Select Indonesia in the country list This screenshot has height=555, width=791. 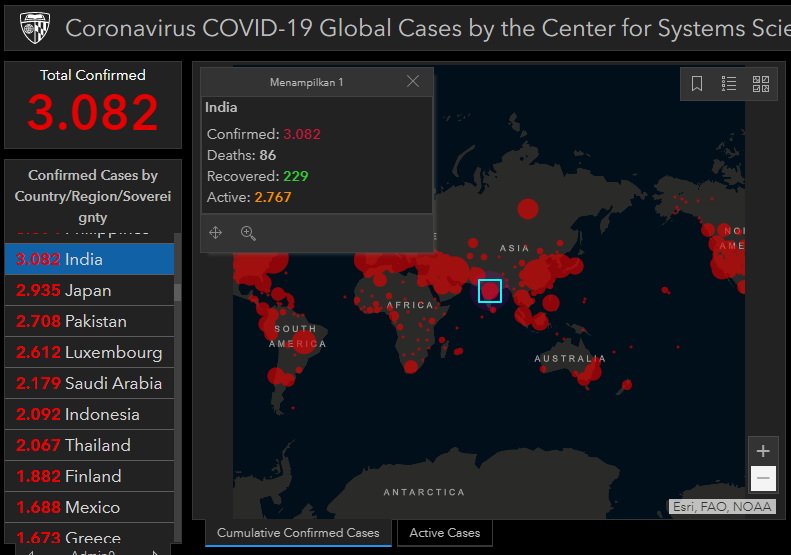pyautogui.click(x=89, y=414)
